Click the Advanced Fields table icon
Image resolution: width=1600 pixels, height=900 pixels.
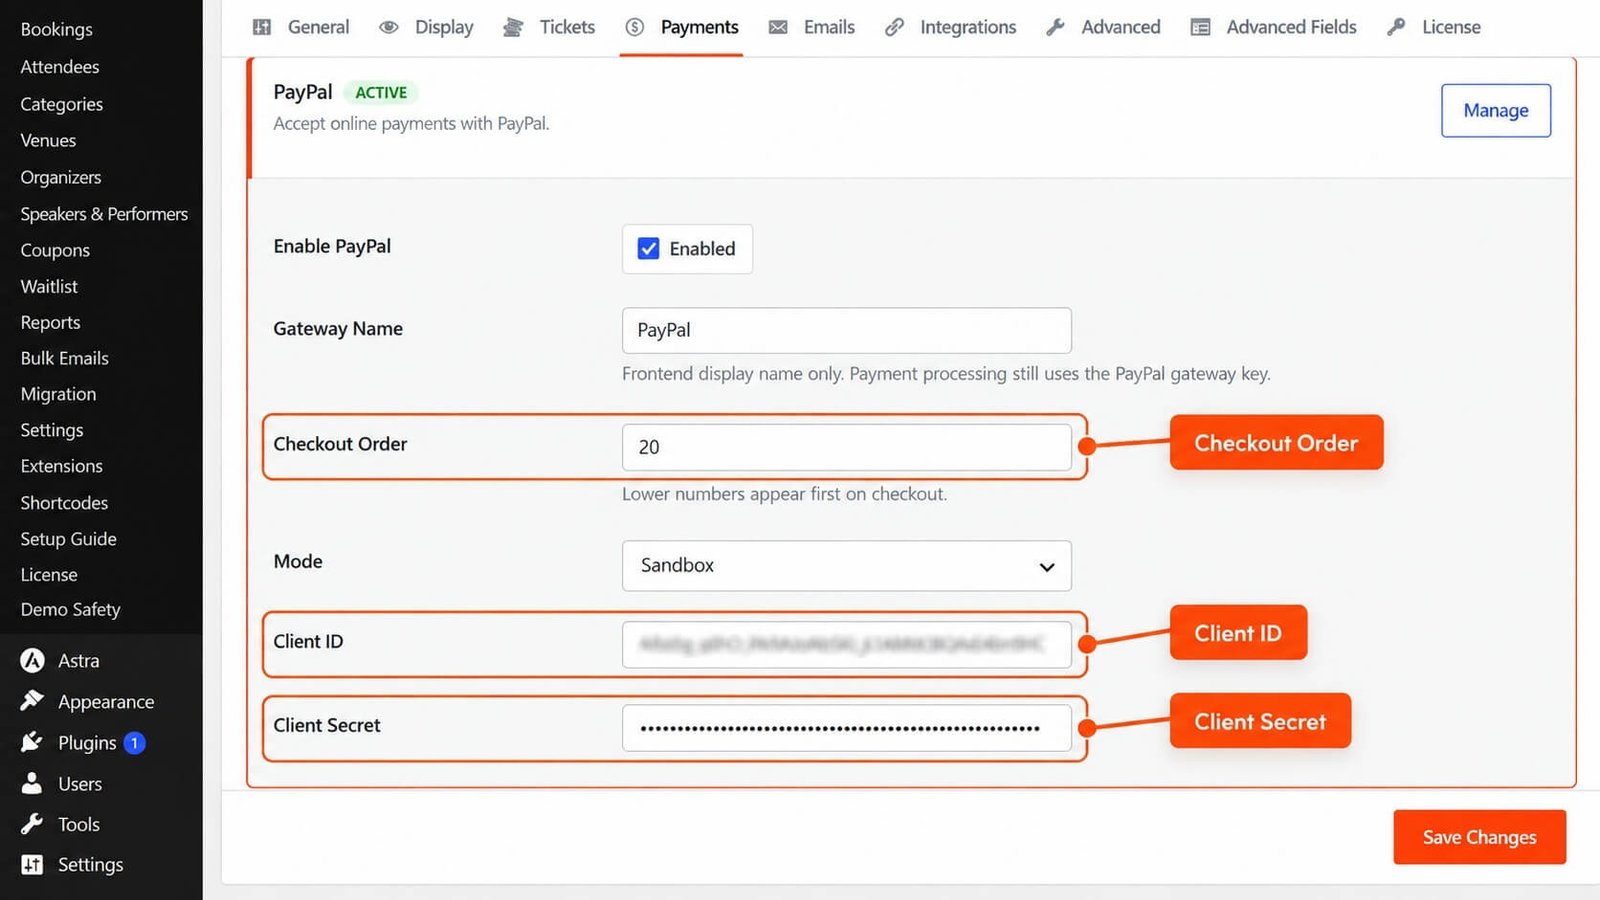coord(1201,27)
